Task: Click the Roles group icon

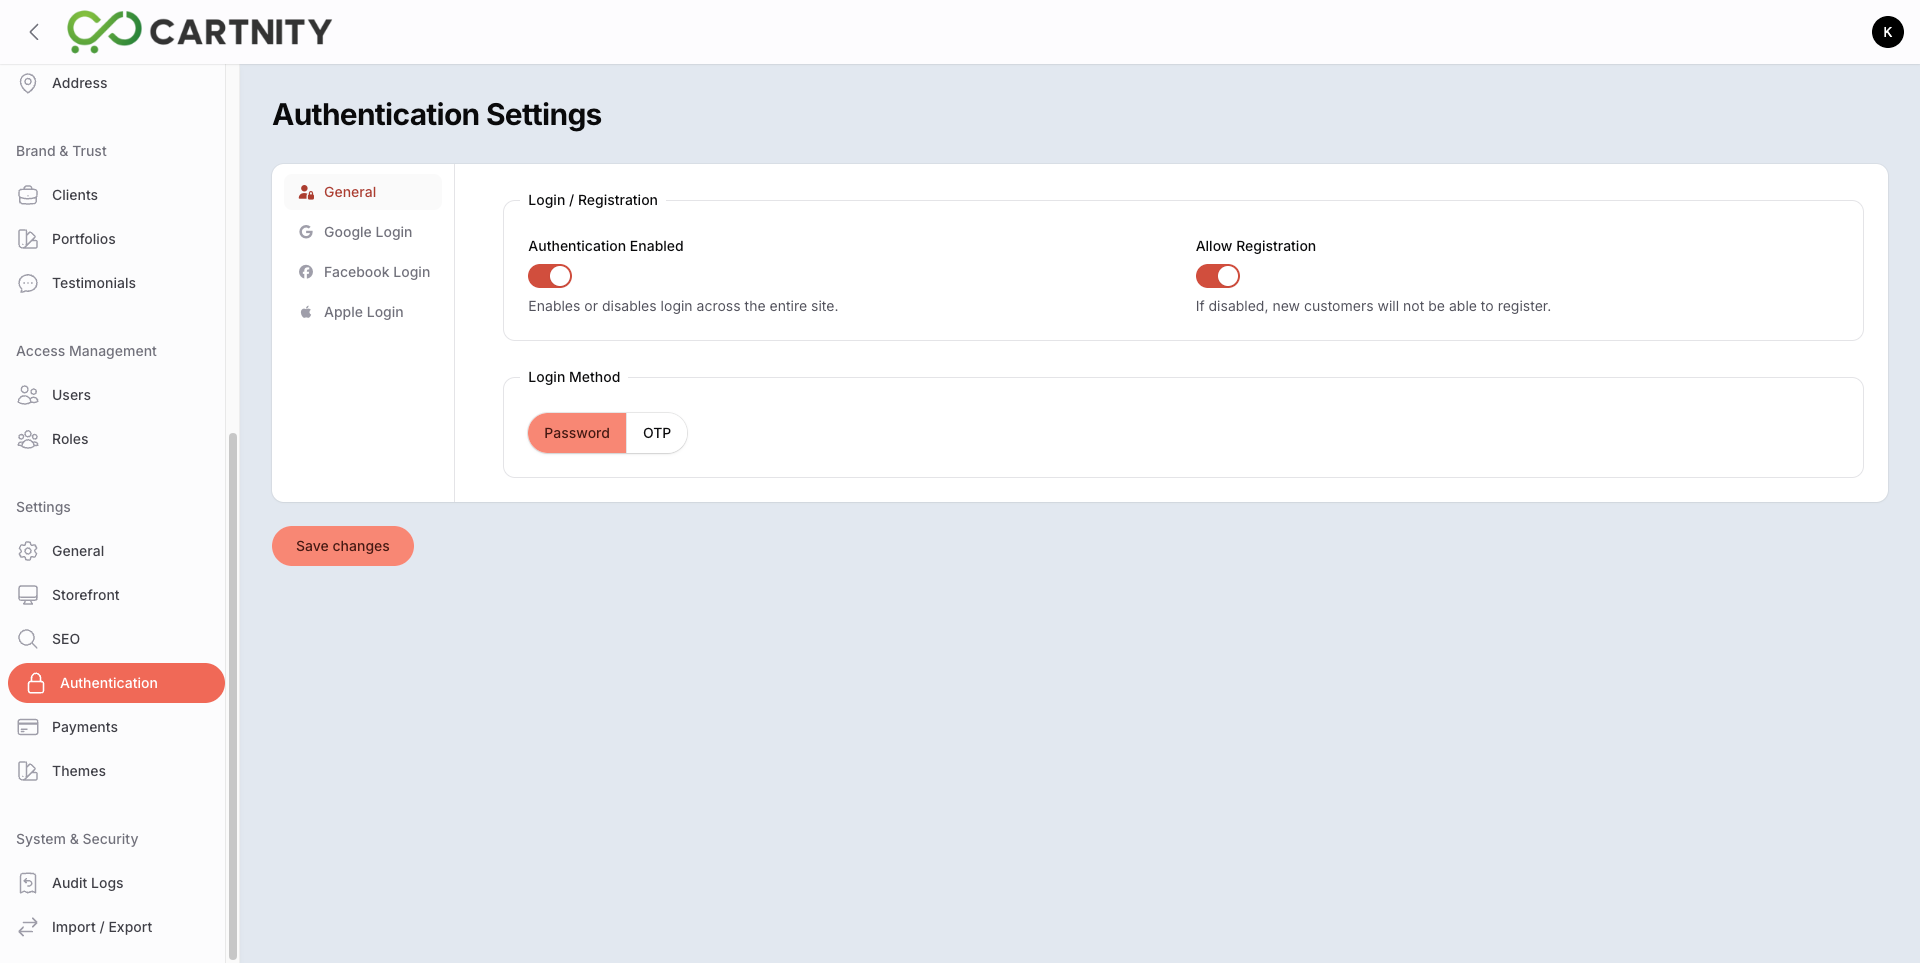Action: pos(28,439)
